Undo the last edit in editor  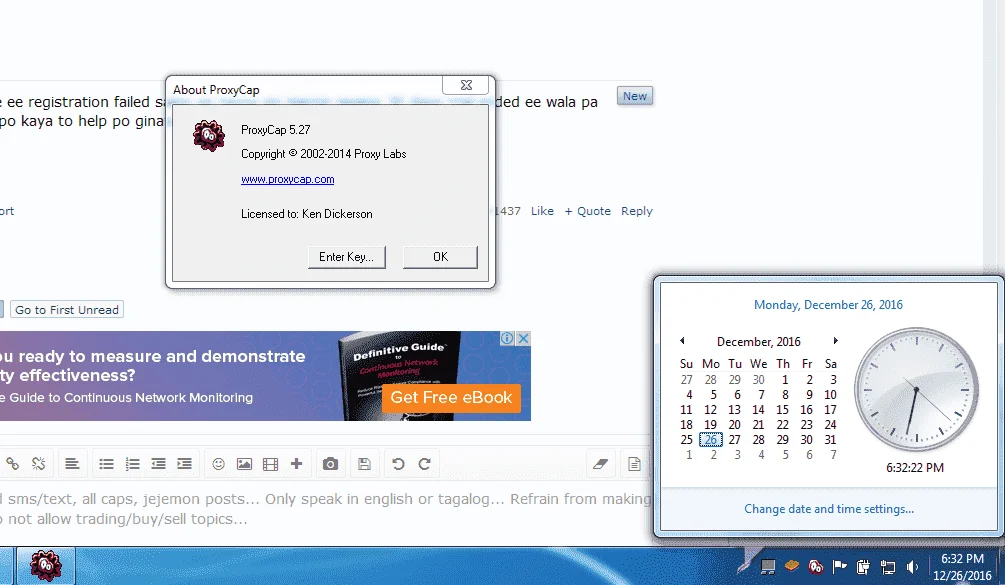(x=398, y=463)
